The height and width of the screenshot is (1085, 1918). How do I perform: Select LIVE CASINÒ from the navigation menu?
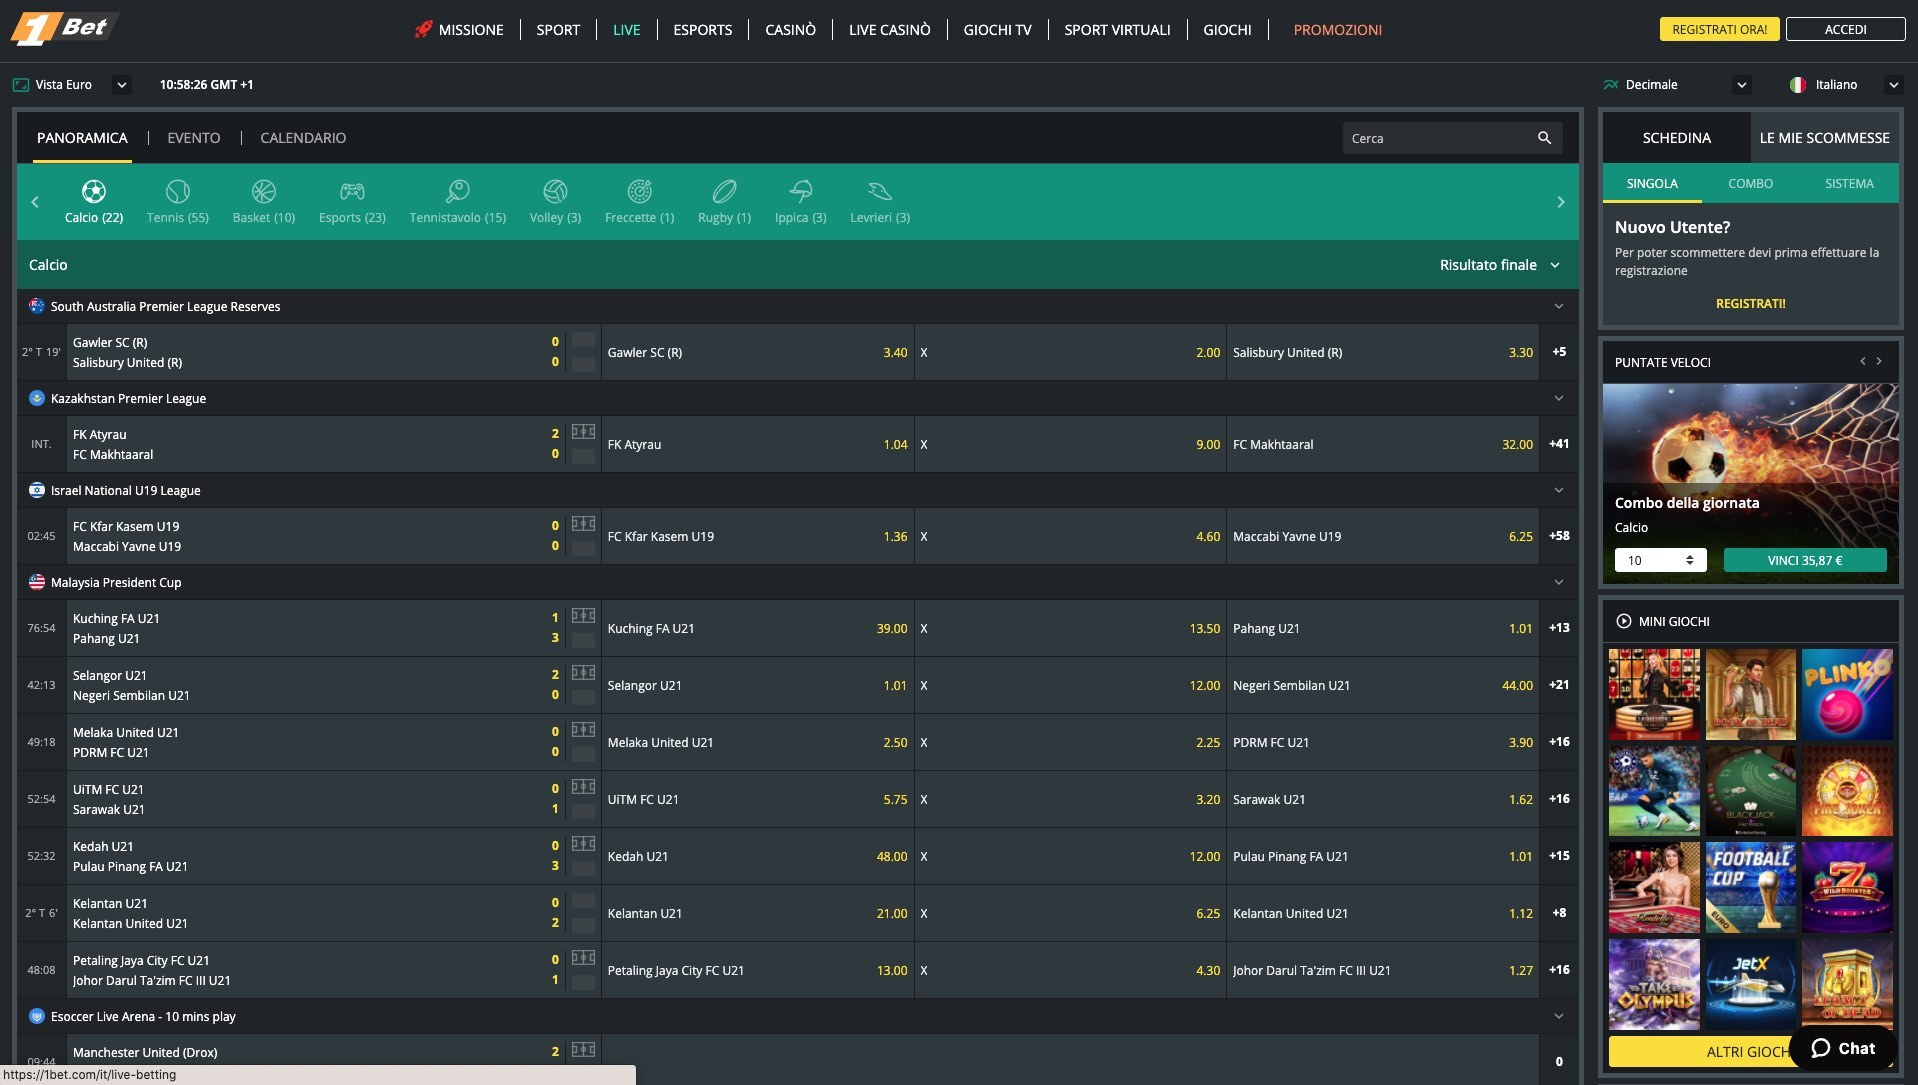pyautogui.click(x=888, y=29)
